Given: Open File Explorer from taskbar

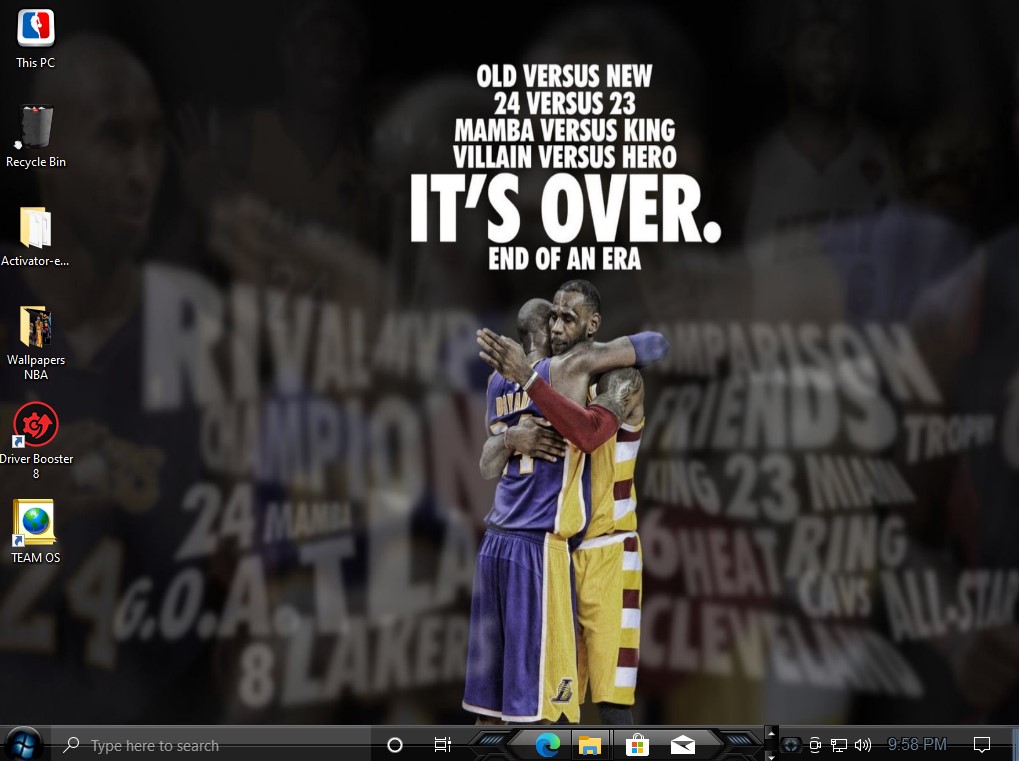Looking at the screenshot, I should (589, 745).
